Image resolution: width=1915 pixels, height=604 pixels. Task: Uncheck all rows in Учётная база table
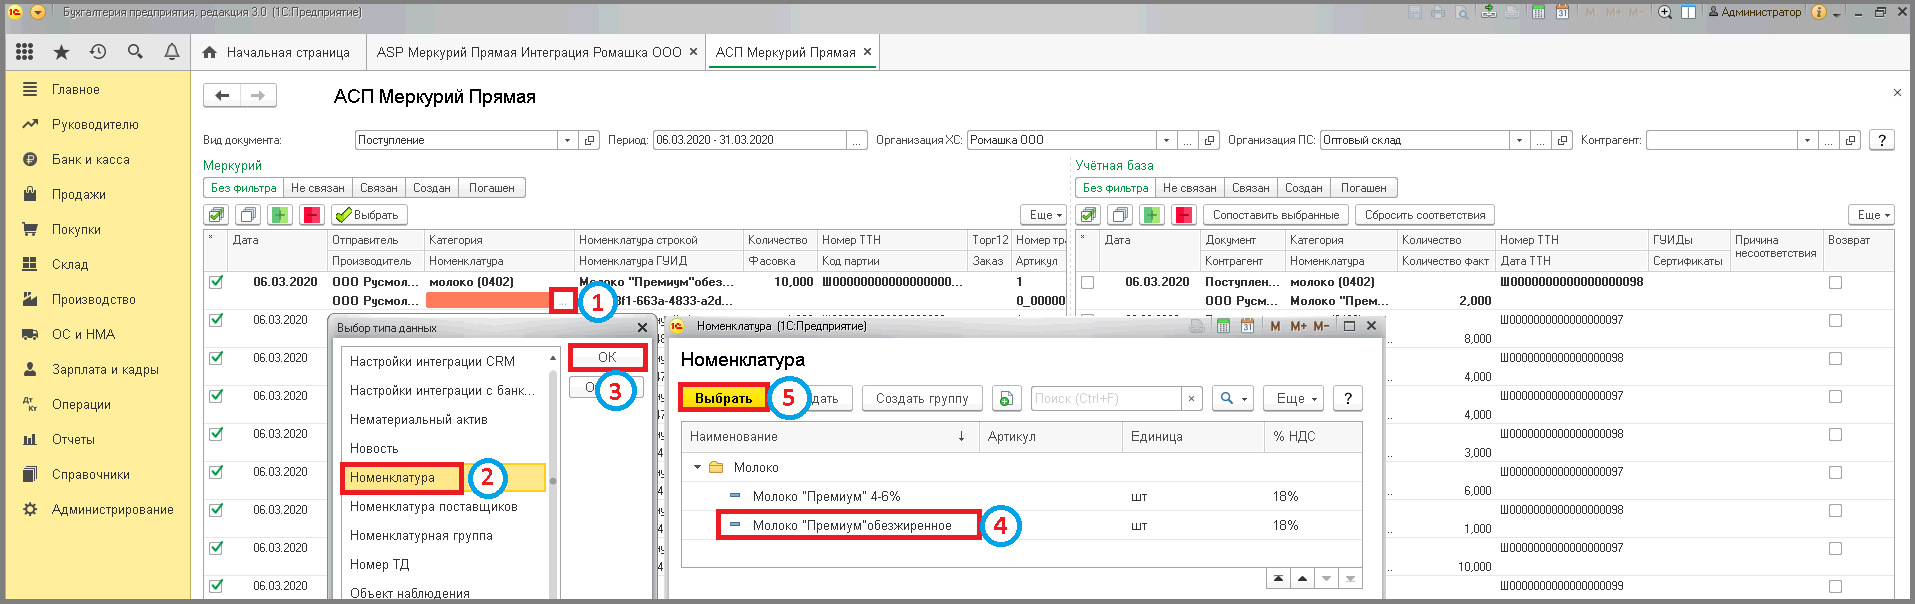(1121, 215)
